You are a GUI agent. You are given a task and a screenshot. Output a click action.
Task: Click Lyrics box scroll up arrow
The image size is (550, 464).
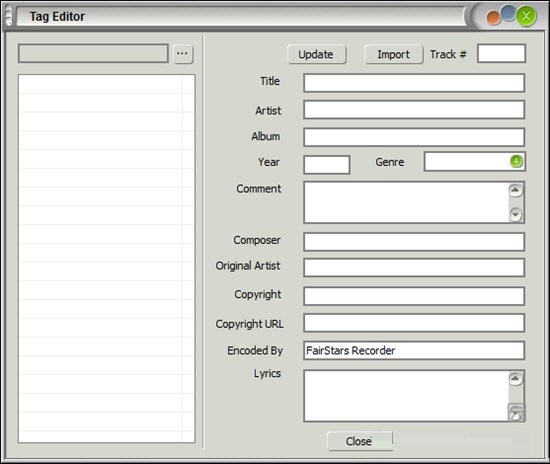point(515,378)
